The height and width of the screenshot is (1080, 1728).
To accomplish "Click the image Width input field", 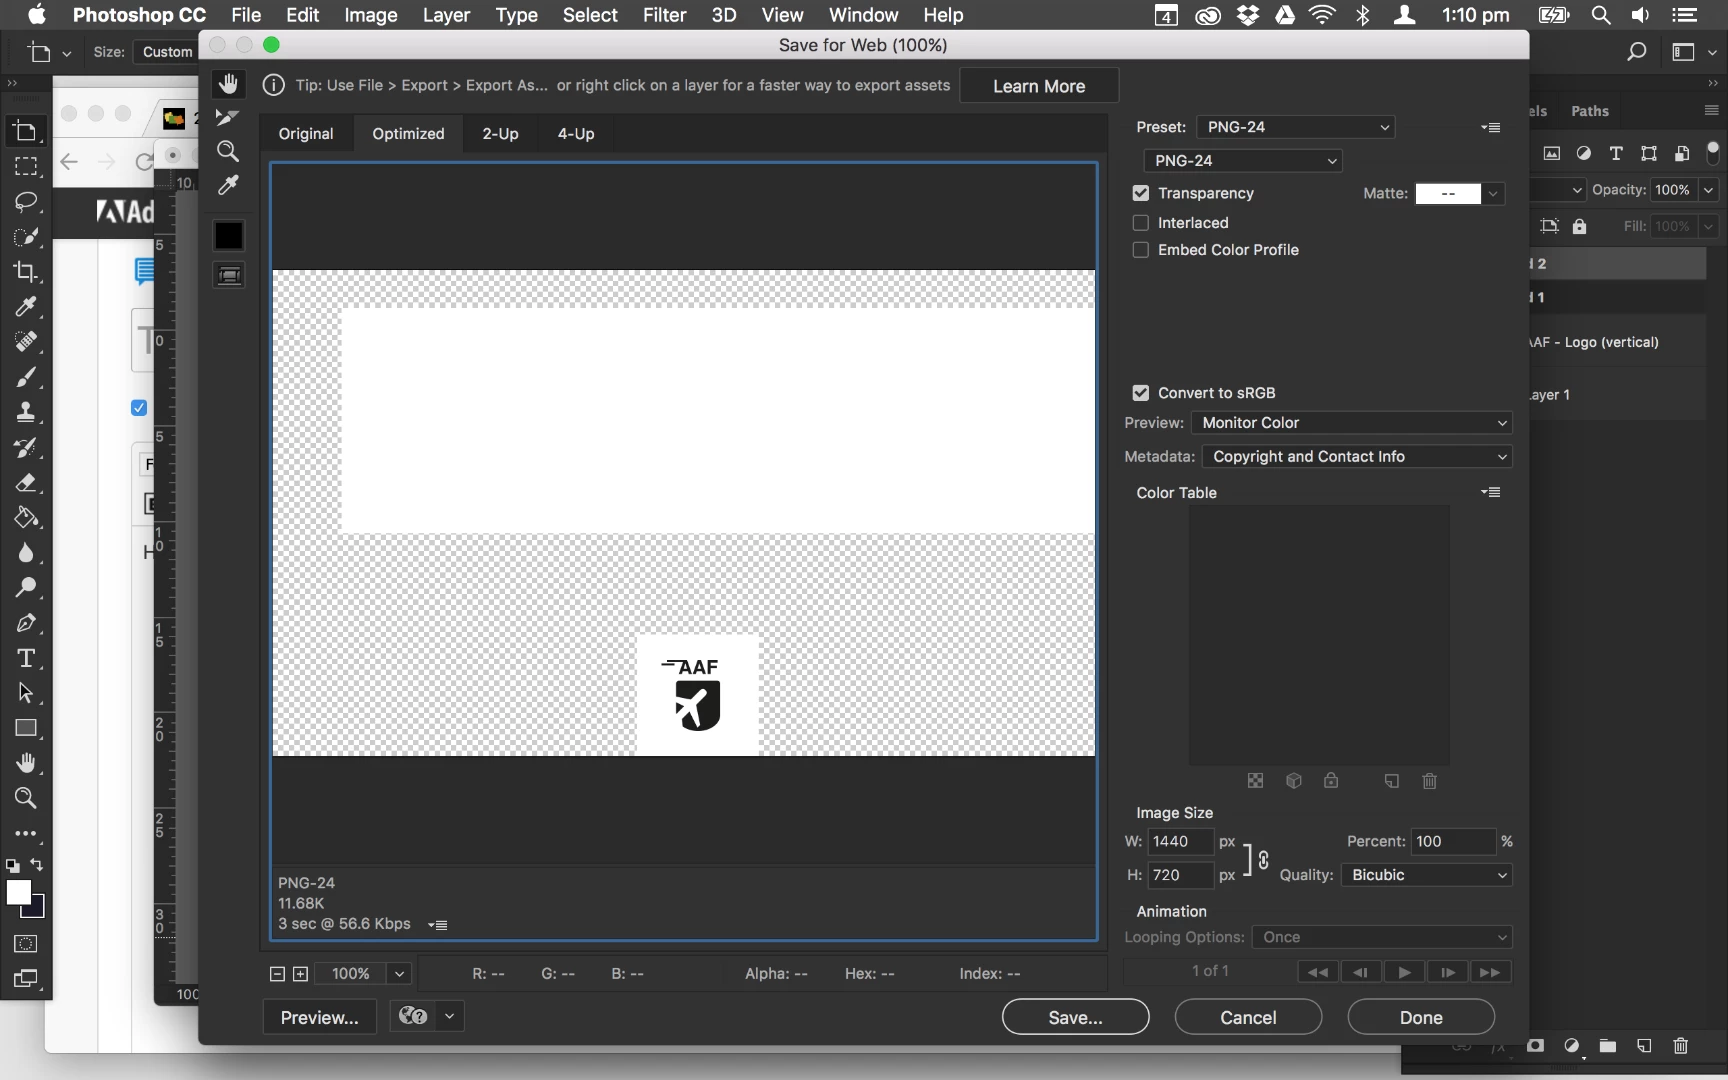I will click(1180, 841).
